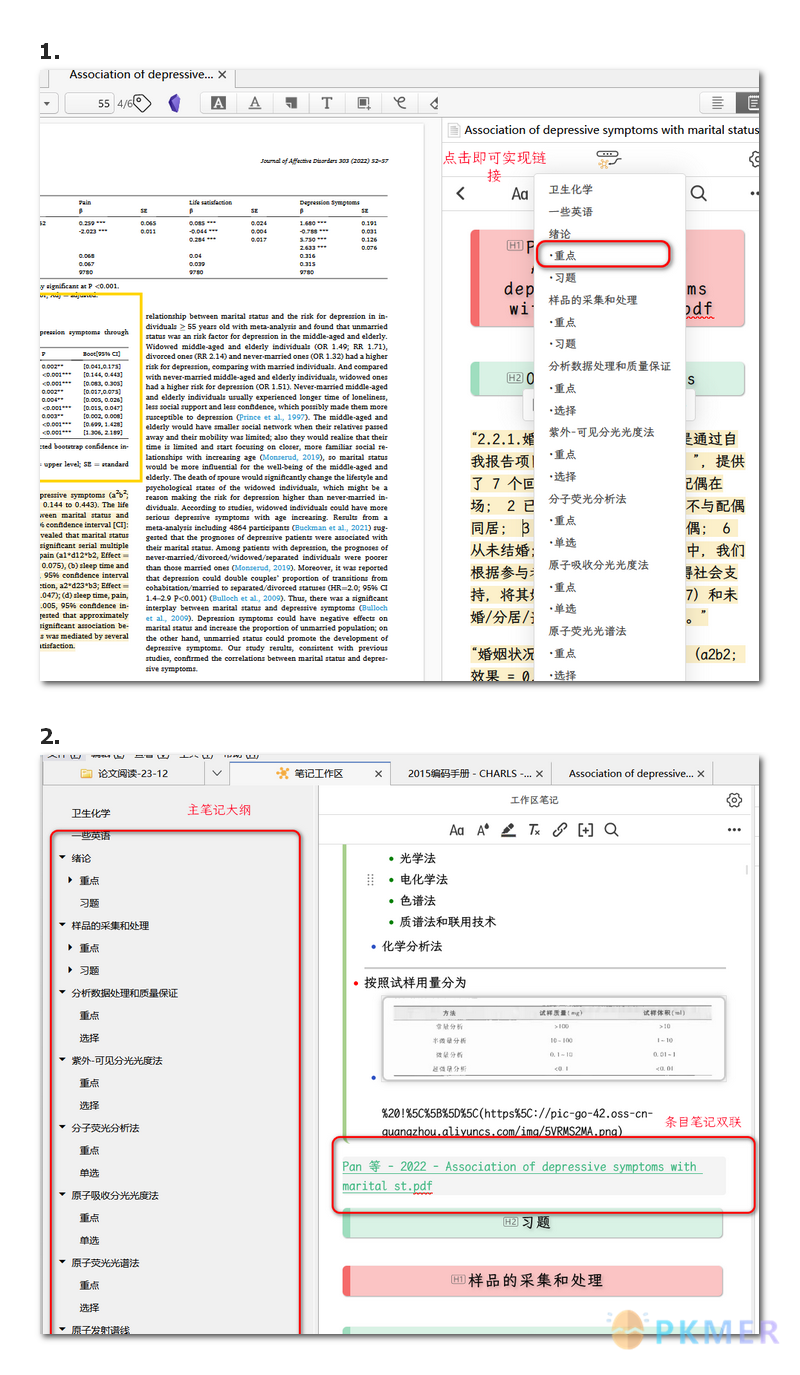This screenshot has width=800, height=1375.
Task: Select 一些英语 in the outline tree
Action: point(91,836)
